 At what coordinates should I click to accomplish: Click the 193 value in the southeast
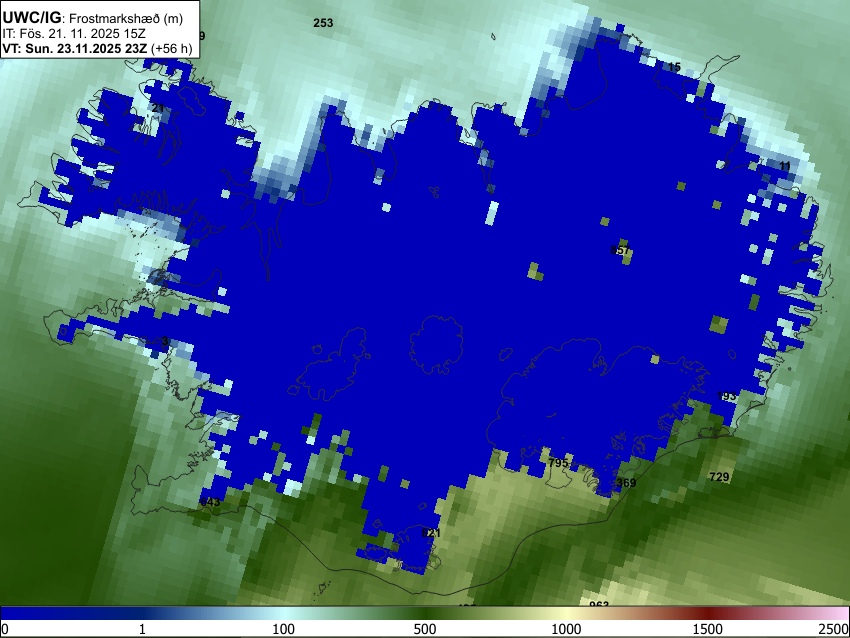(x=726, y=396)
